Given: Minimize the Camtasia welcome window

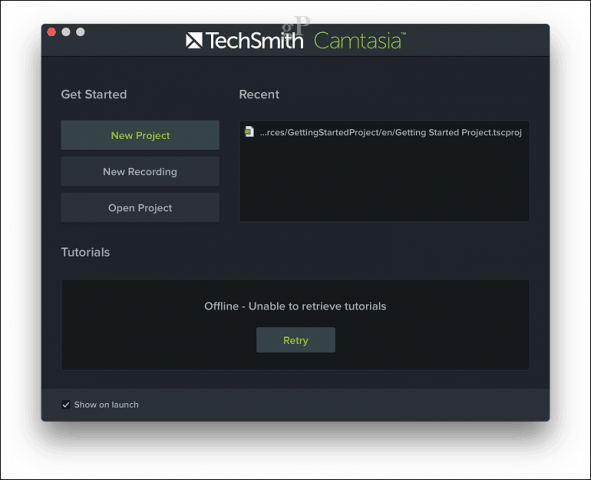Looking at the screenshot, I should [66, 32].
